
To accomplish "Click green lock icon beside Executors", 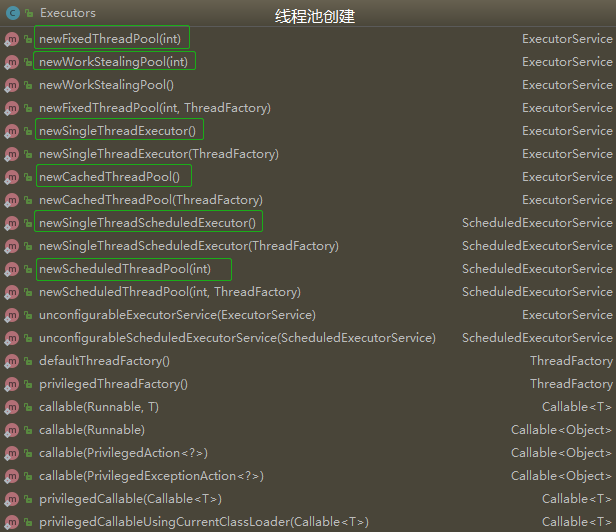I will coord(29,13).
